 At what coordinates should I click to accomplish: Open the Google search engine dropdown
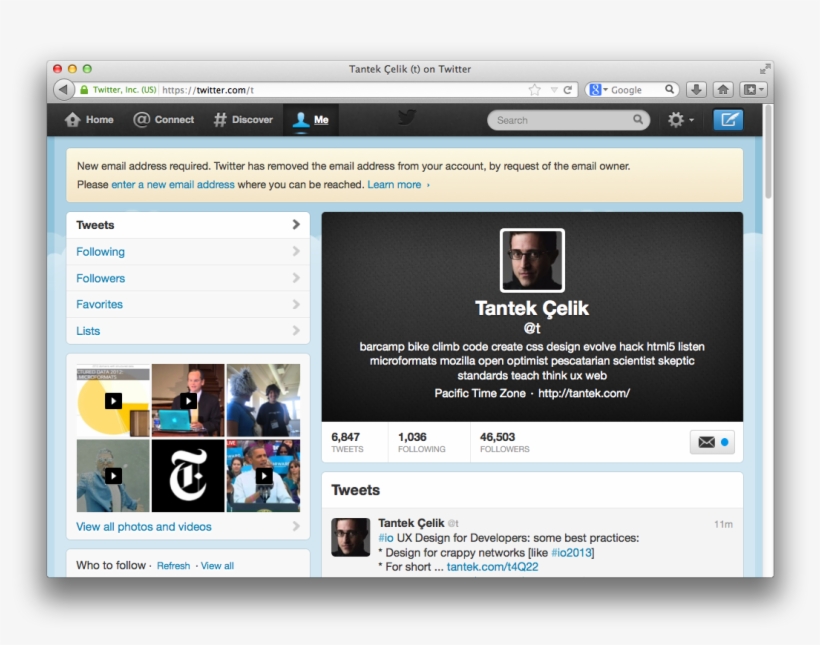pos(598,90)
